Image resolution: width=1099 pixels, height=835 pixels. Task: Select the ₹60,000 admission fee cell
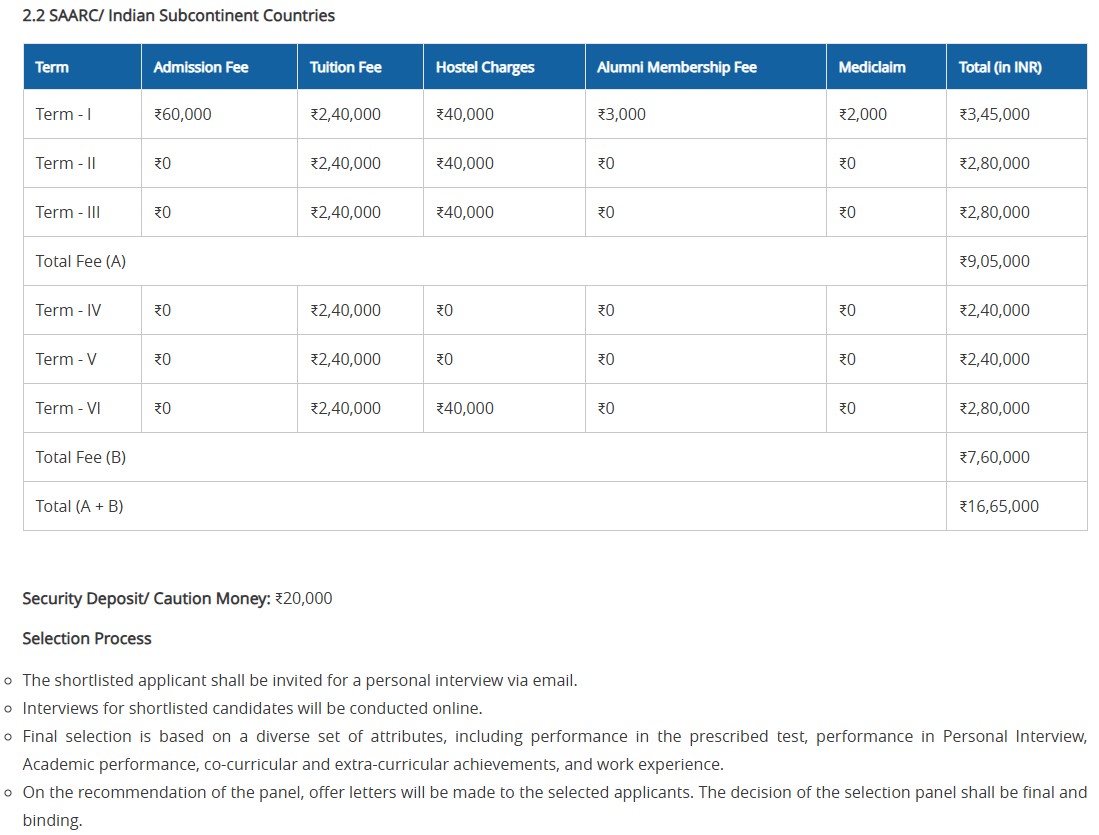tap(183, 114)
